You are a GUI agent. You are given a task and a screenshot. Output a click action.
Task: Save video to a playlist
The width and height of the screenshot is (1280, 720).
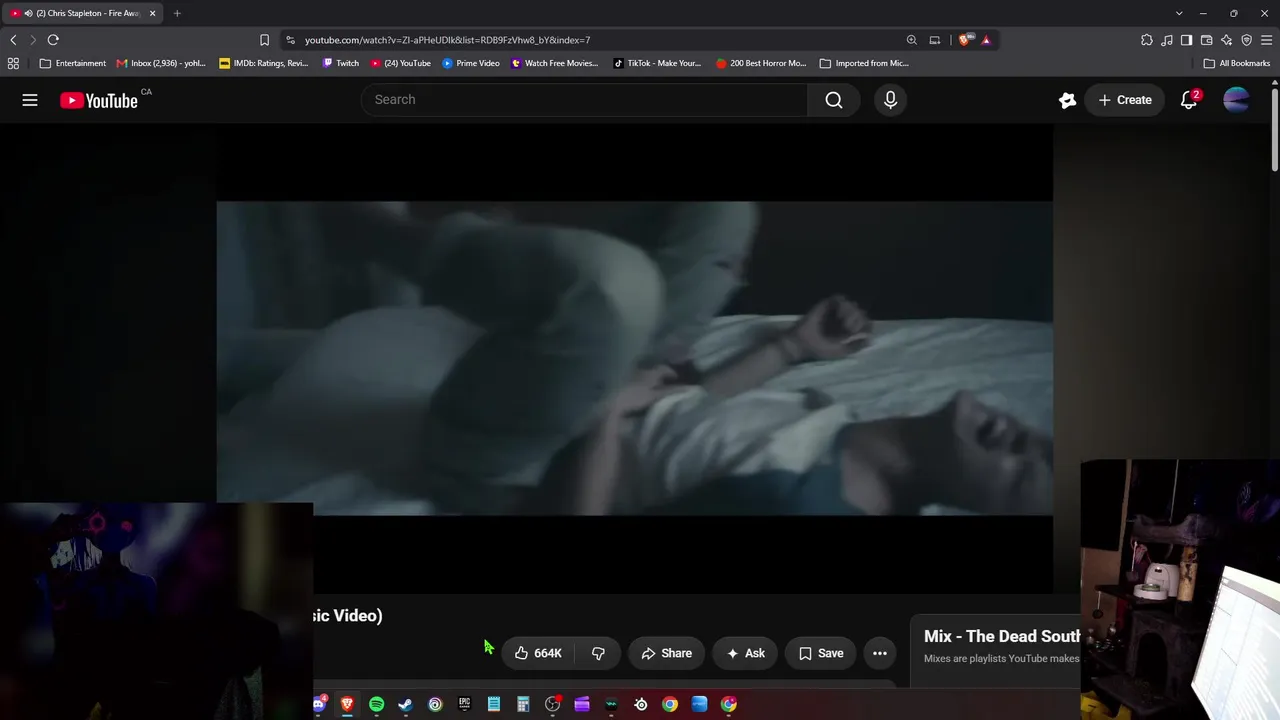pyautogui.click(x=821, y=653)
